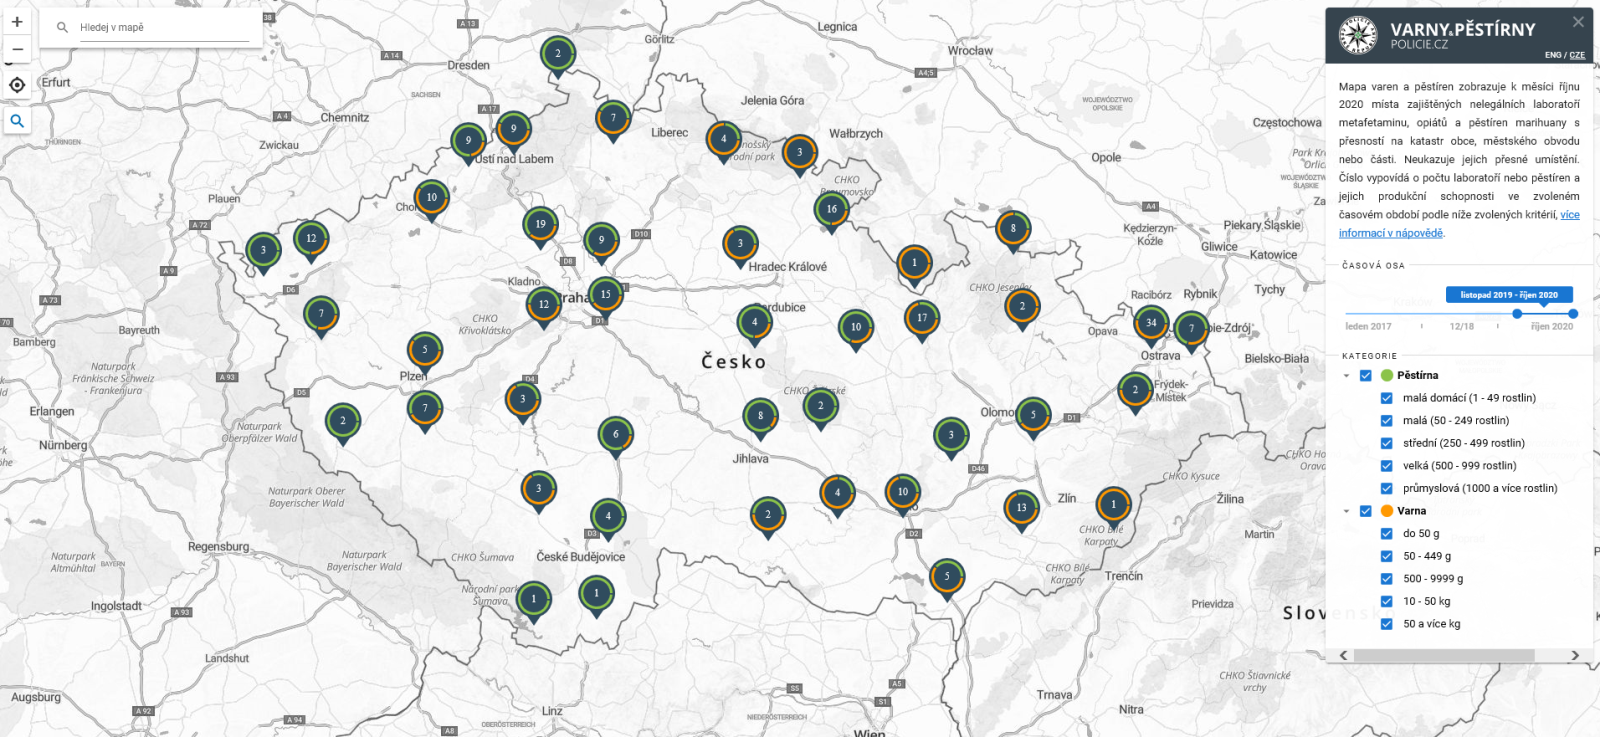Screen dimensions: 1600x737
Task: Close the Varny Pěstírny info panel
Action: coord(1578,22)
